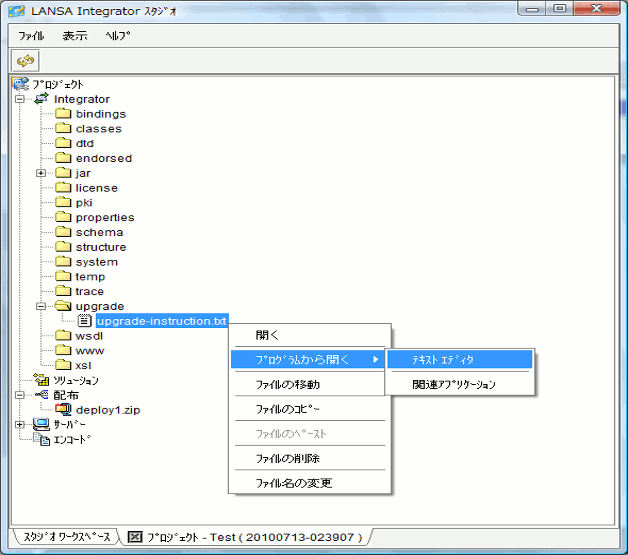Click the trace folder icon
Screen dimensions: 628x555
pyautogui.click(x=63, y=291)
